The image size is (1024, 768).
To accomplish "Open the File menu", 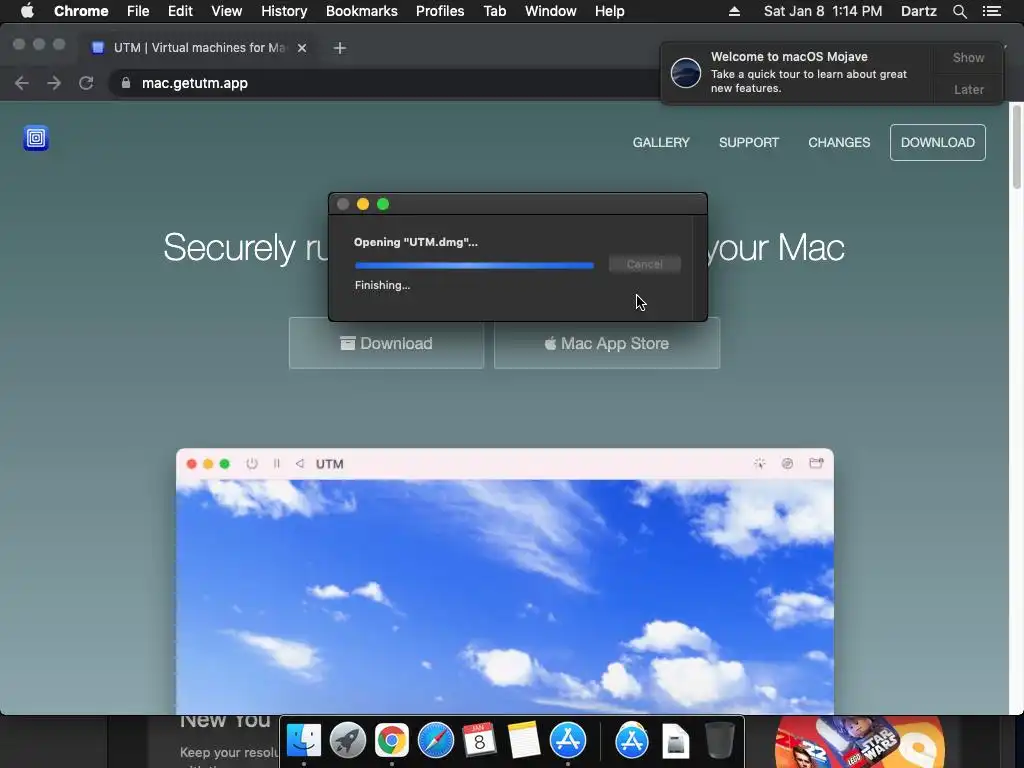I will pos(138,11).
